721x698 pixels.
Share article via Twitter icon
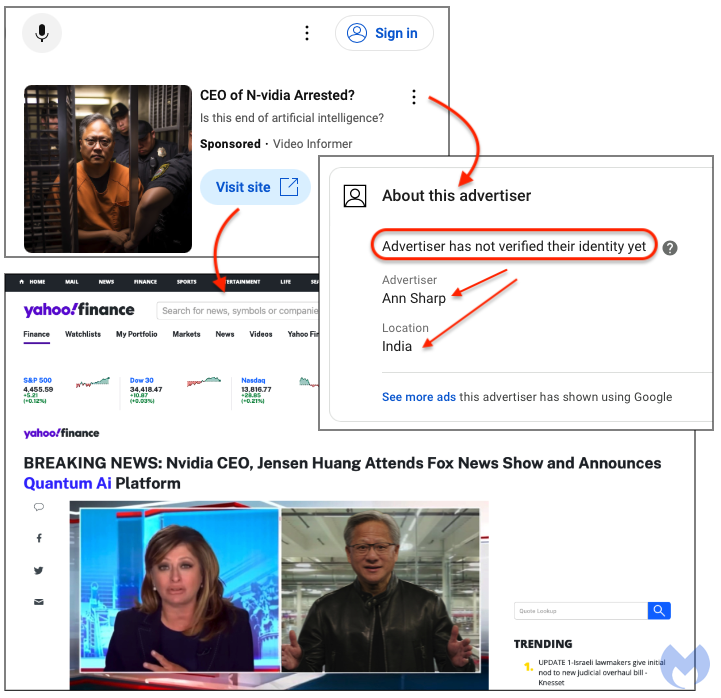coord(39,570)
